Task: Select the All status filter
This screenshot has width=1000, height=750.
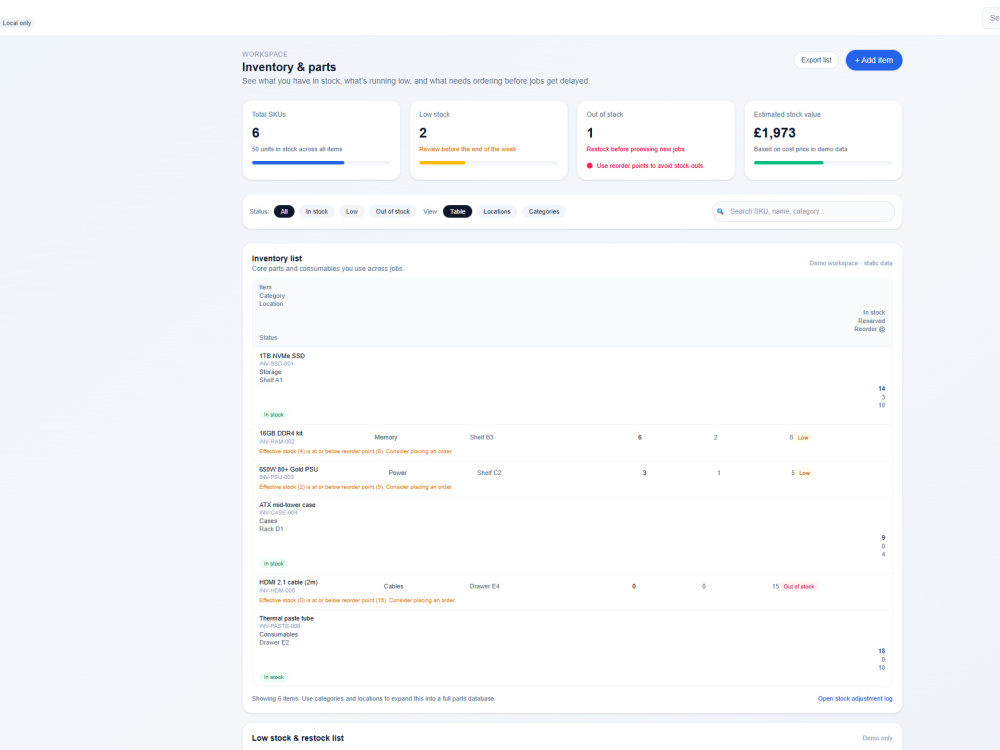Action: pyautogui.click(x=284, y=212)
